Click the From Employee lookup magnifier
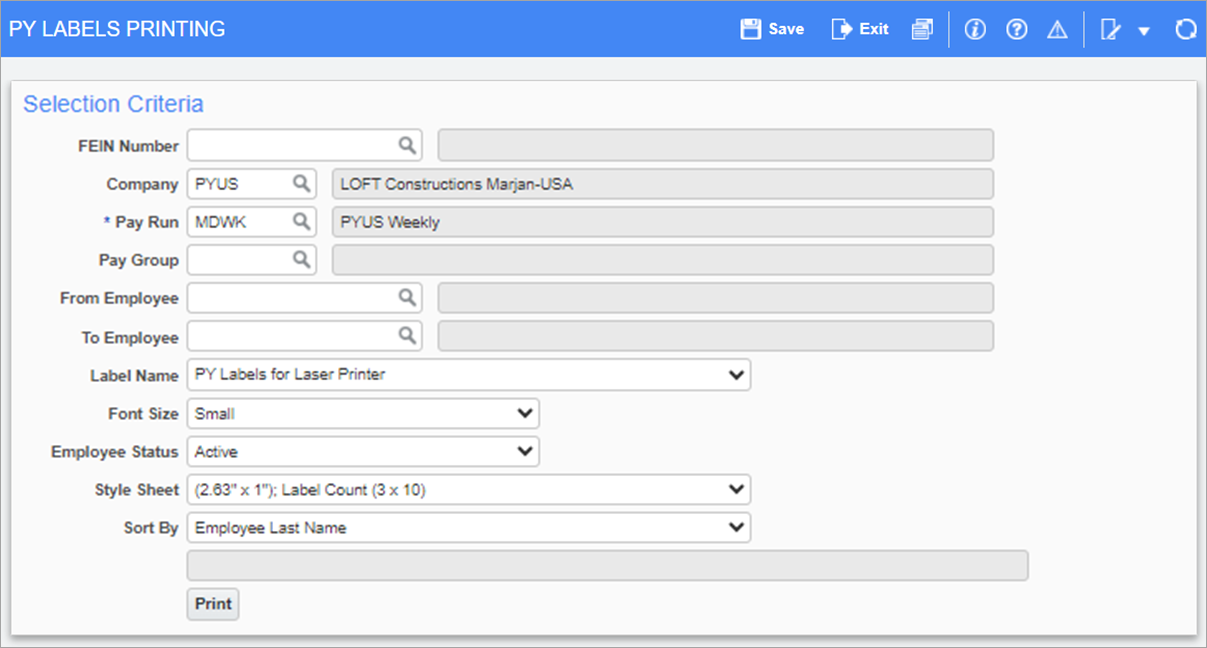The width and height of the screenshot is (1207, 648). [x=407, y=298]
